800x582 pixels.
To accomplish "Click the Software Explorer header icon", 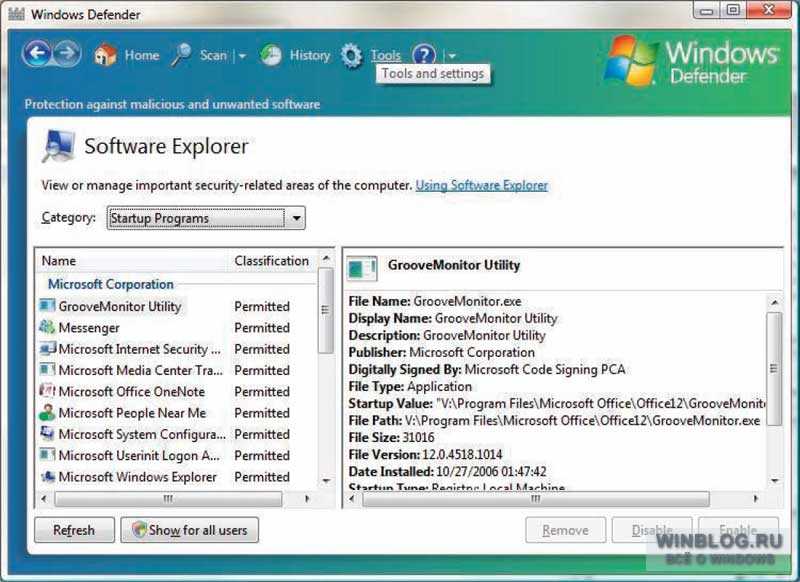I will [x=58, y=146].
